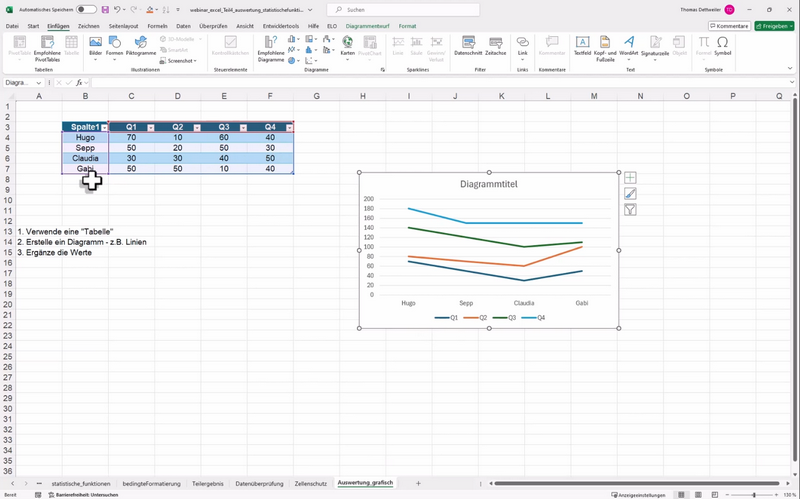Open the chart styles brush button
This screenshot has height=499, width=800.
[630, 194]
